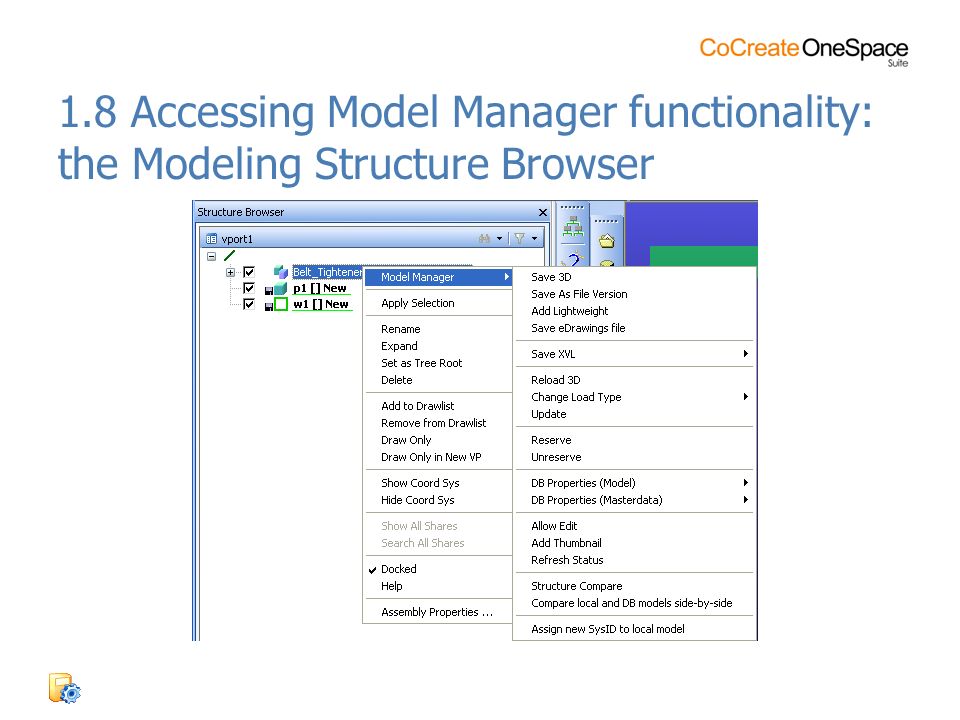Select Set as Tree Root
This screenshot has height=720, width=960.
coord(438,363)
